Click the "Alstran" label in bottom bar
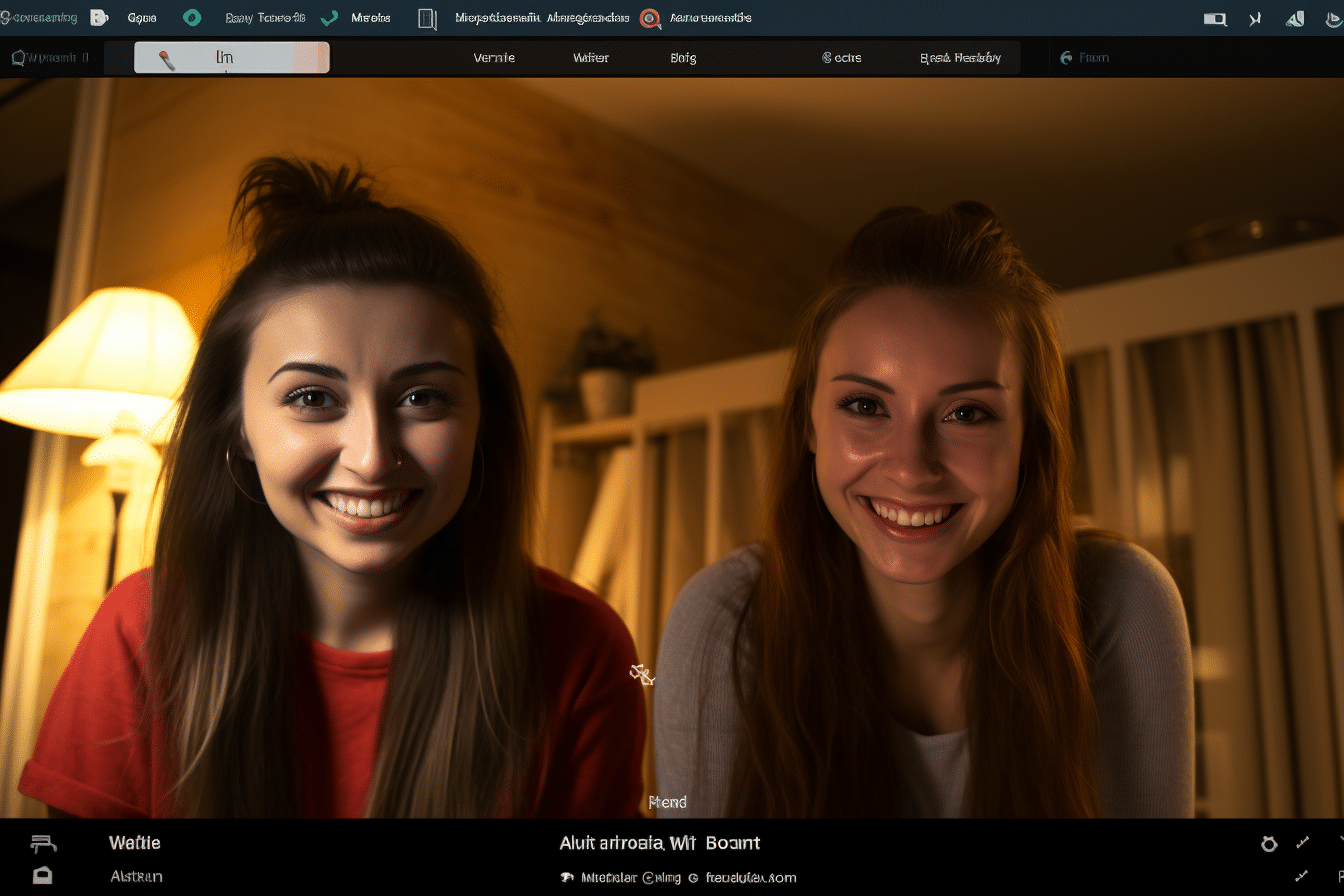This screenshot has height=896, width=1344. tap(136, 877)
